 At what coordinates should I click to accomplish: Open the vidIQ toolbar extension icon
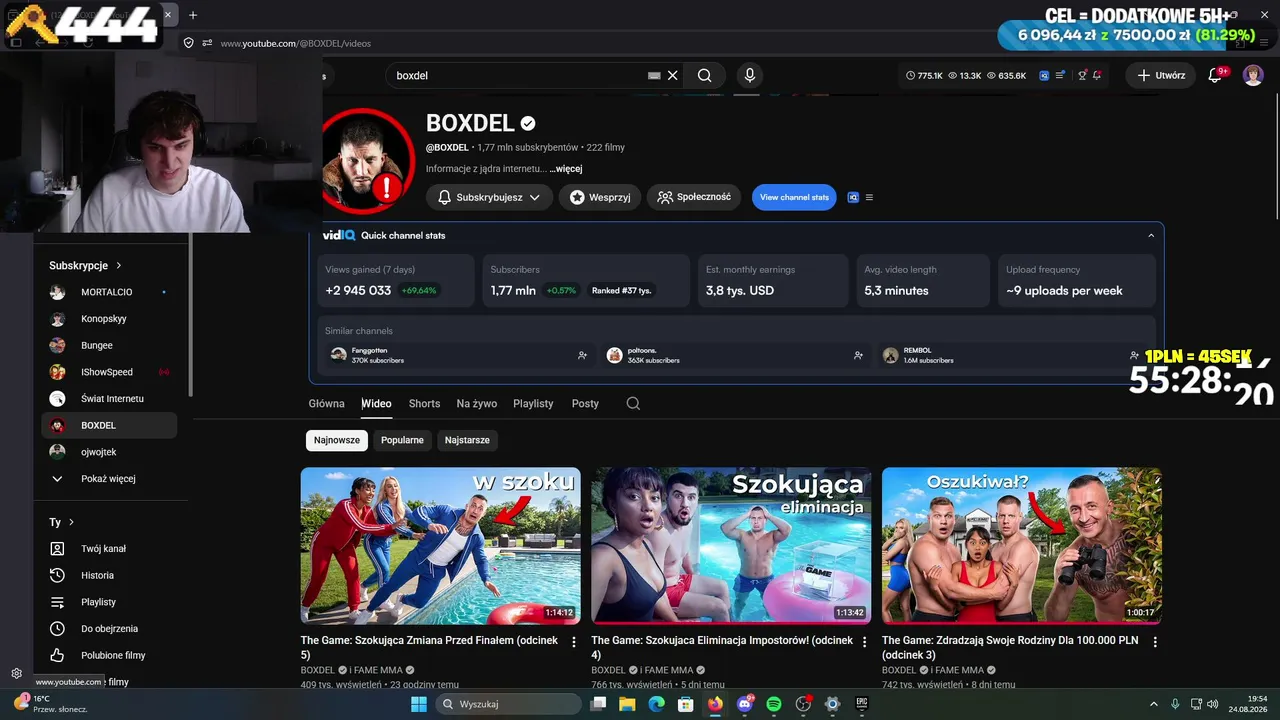pos(1045,75)
